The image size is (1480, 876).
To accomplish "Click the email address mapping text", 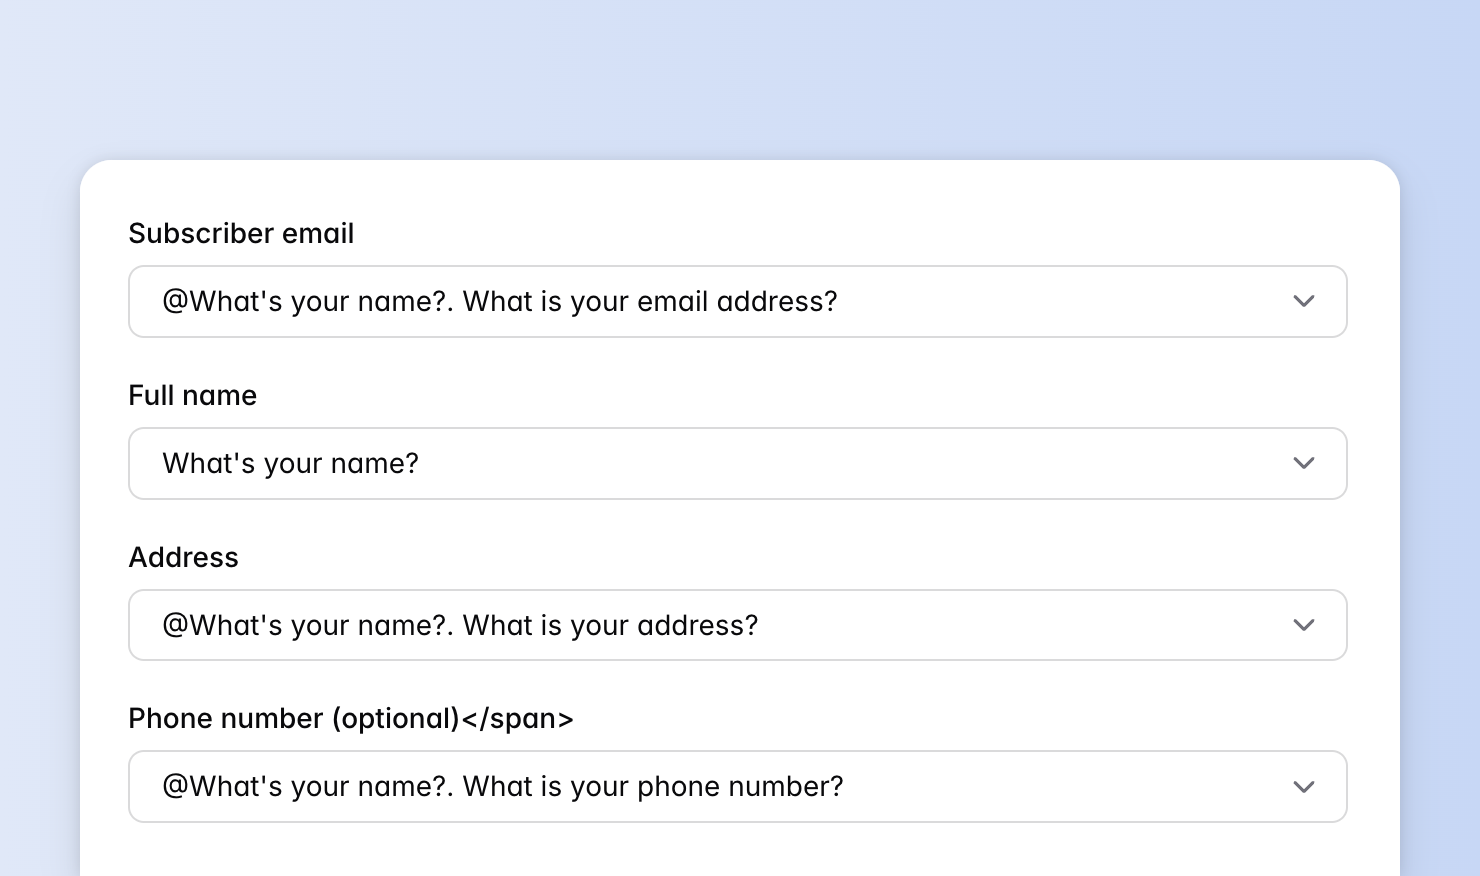I will (500, 301).
